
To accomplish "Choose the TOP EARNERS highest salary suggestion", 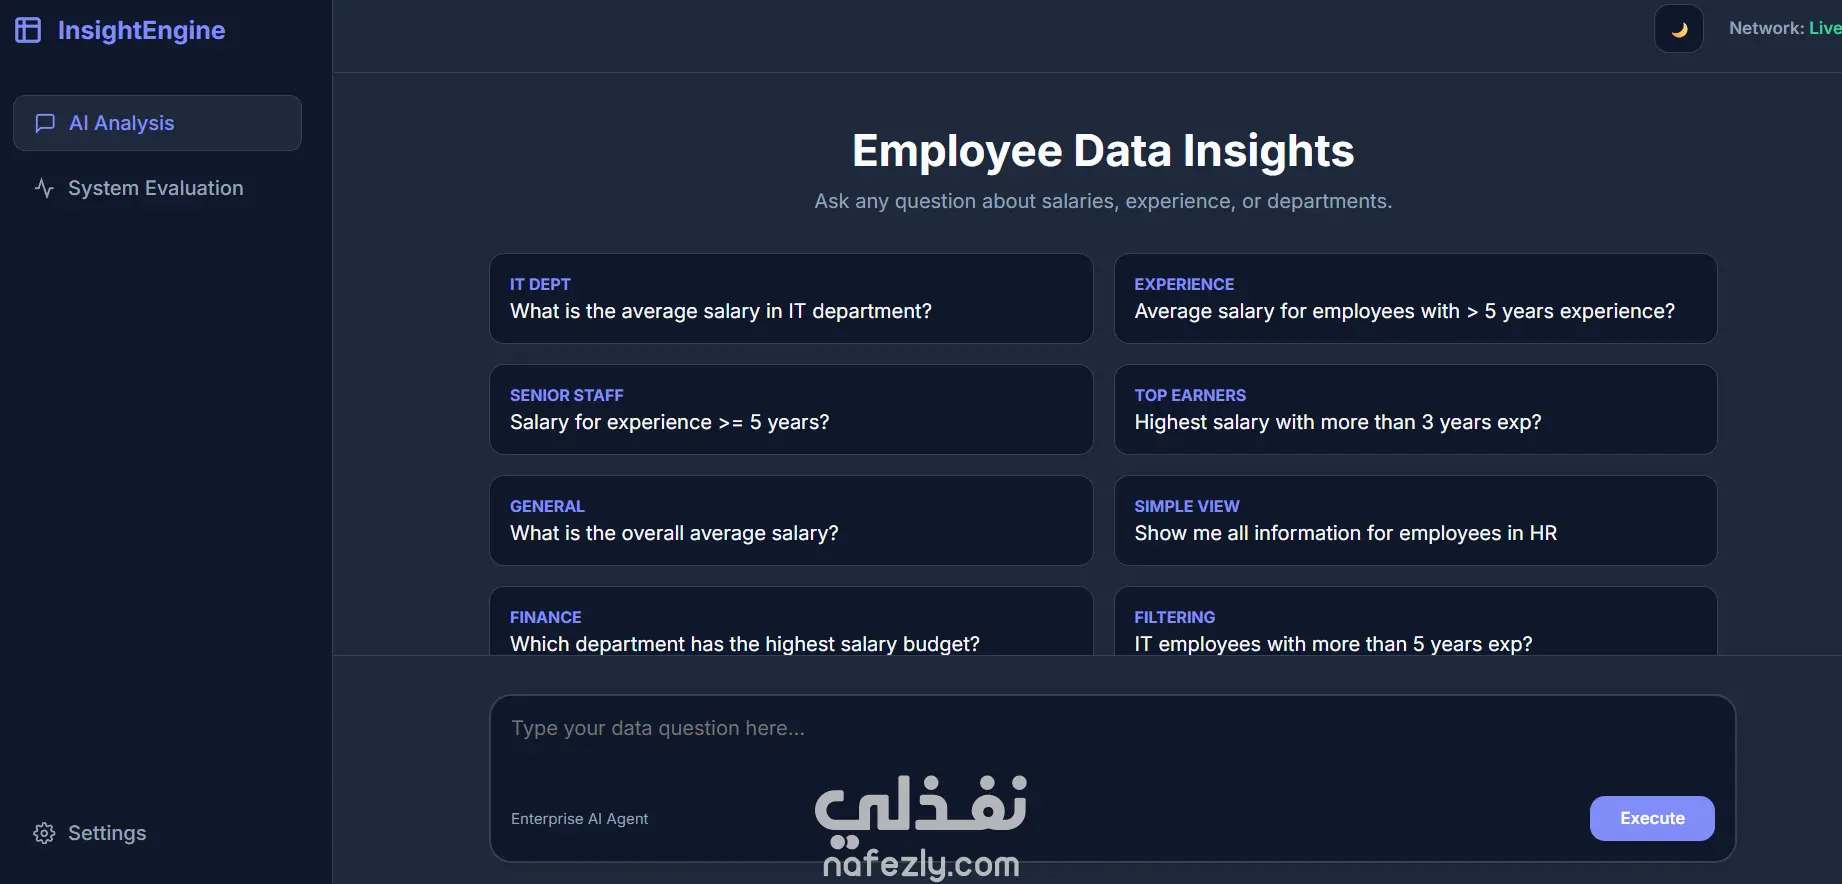I will click(1415, 409).
